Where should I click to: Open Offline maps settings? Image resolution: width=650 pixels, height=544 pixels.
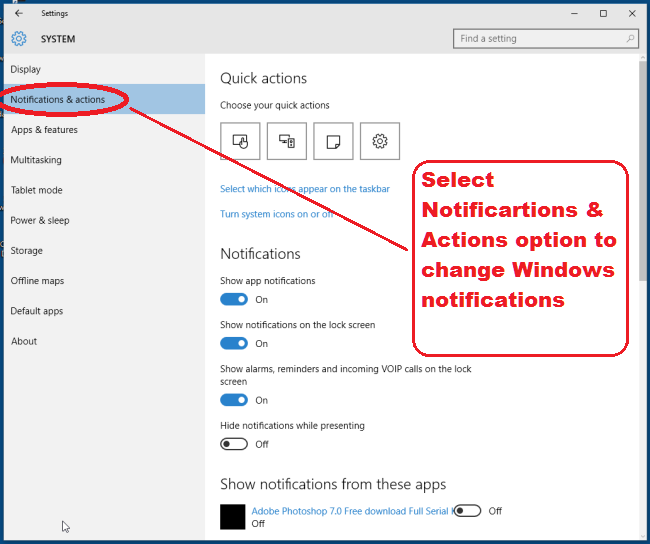(x=104, y=281)
